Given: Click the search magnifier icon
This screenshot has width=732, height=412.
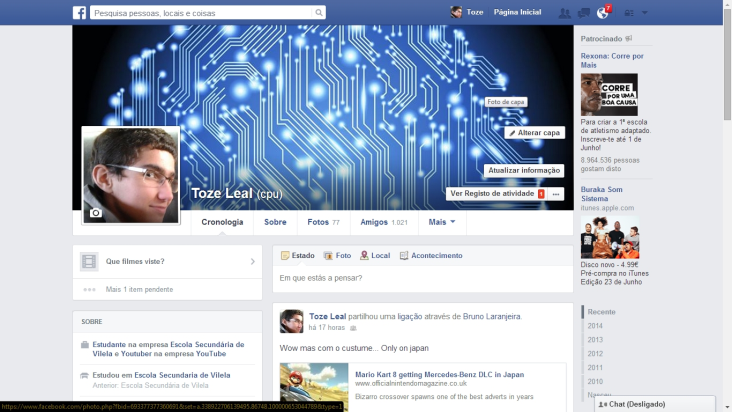Looking at the screenshot, I should click(318, 13).
